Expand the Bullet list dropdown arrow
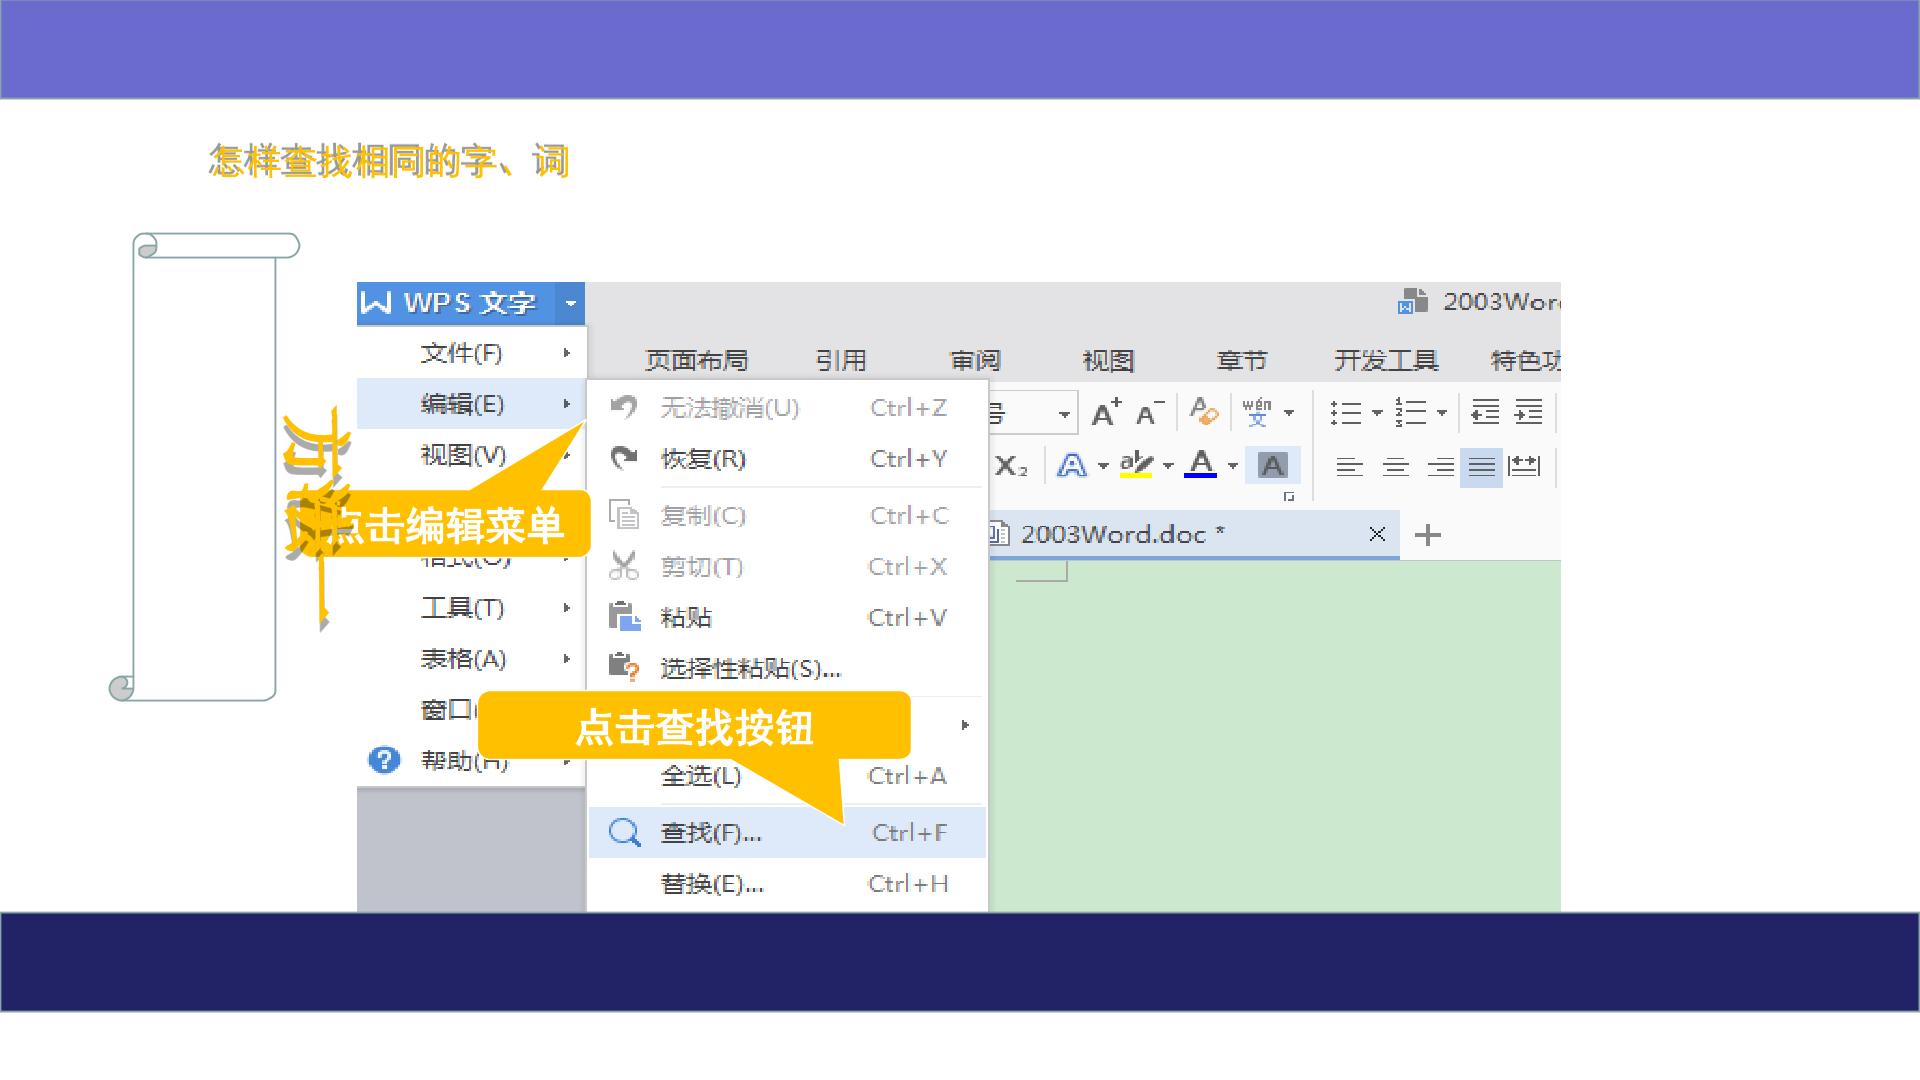1920x1080 pixels. tap(1377, 412)
